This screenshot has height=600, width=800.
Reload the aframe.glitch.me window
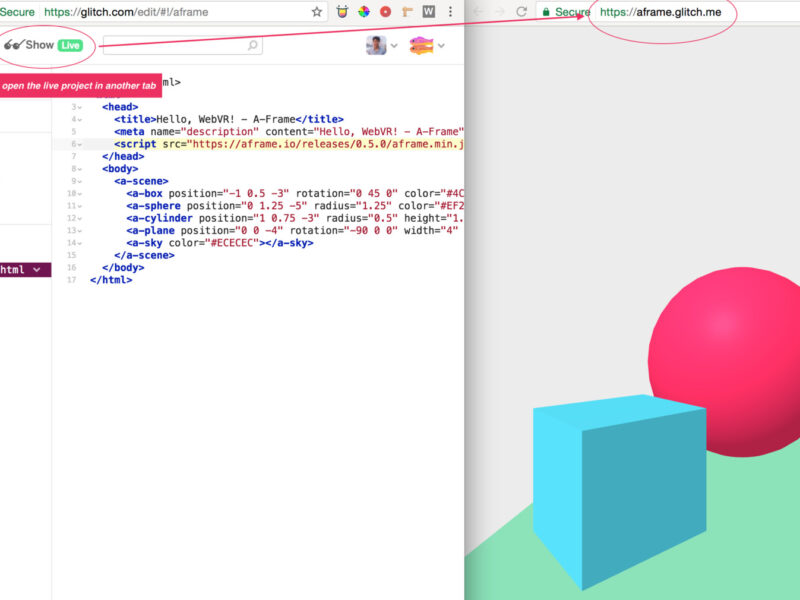click(x=521, y=11)
